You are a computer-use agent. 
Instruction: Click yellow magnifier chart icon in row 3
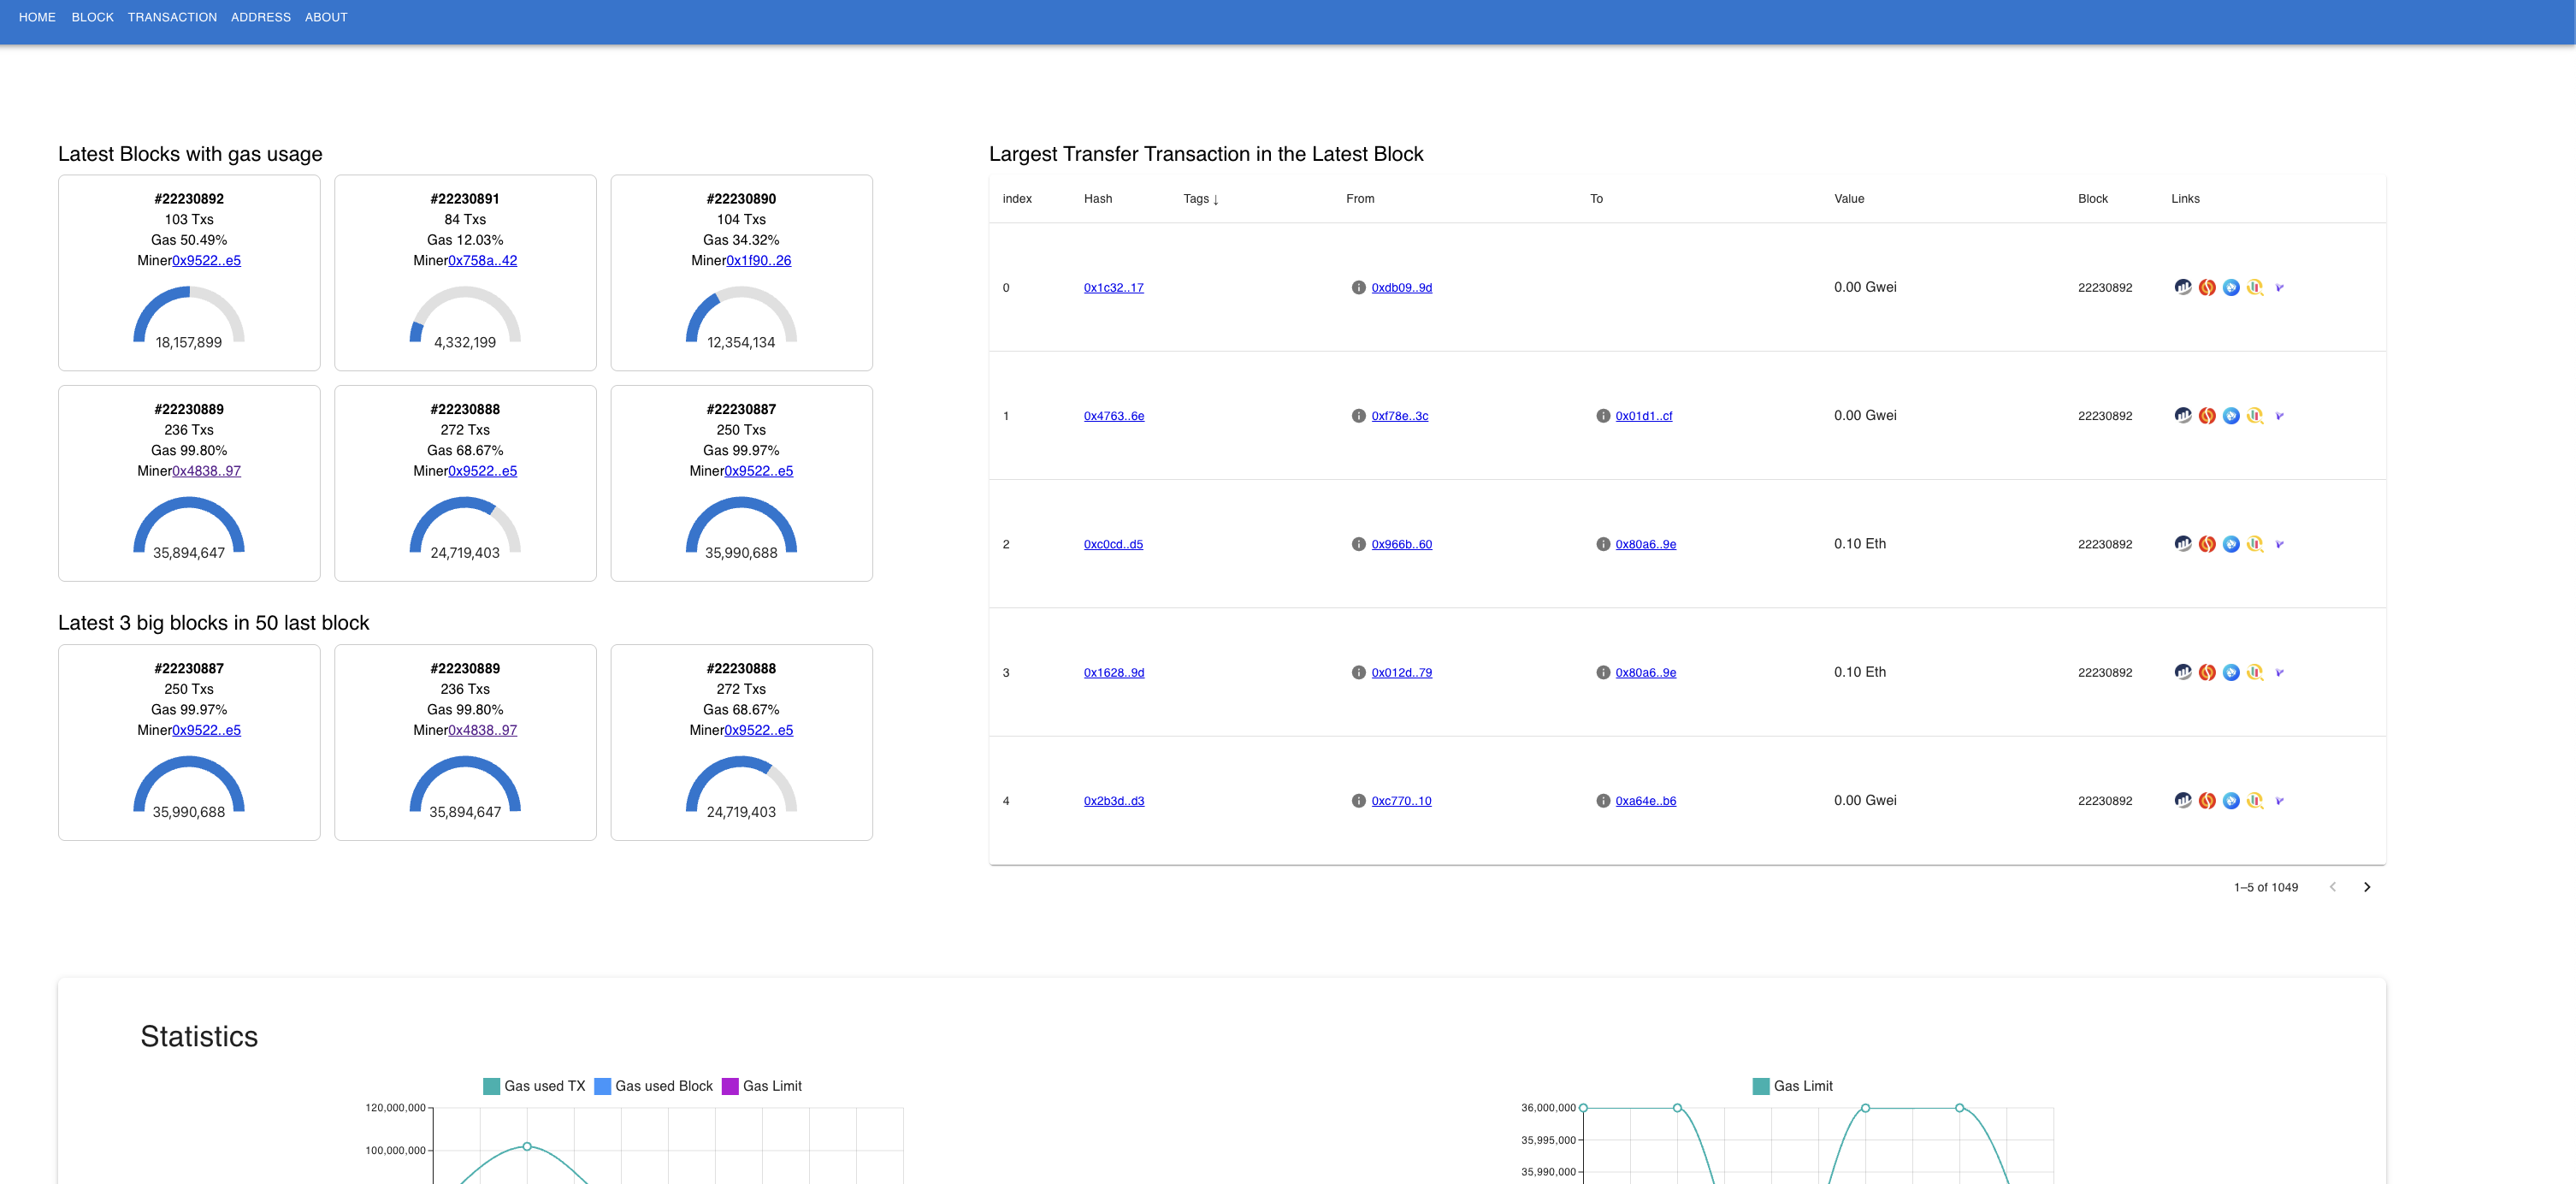(x=2254, y=672)
